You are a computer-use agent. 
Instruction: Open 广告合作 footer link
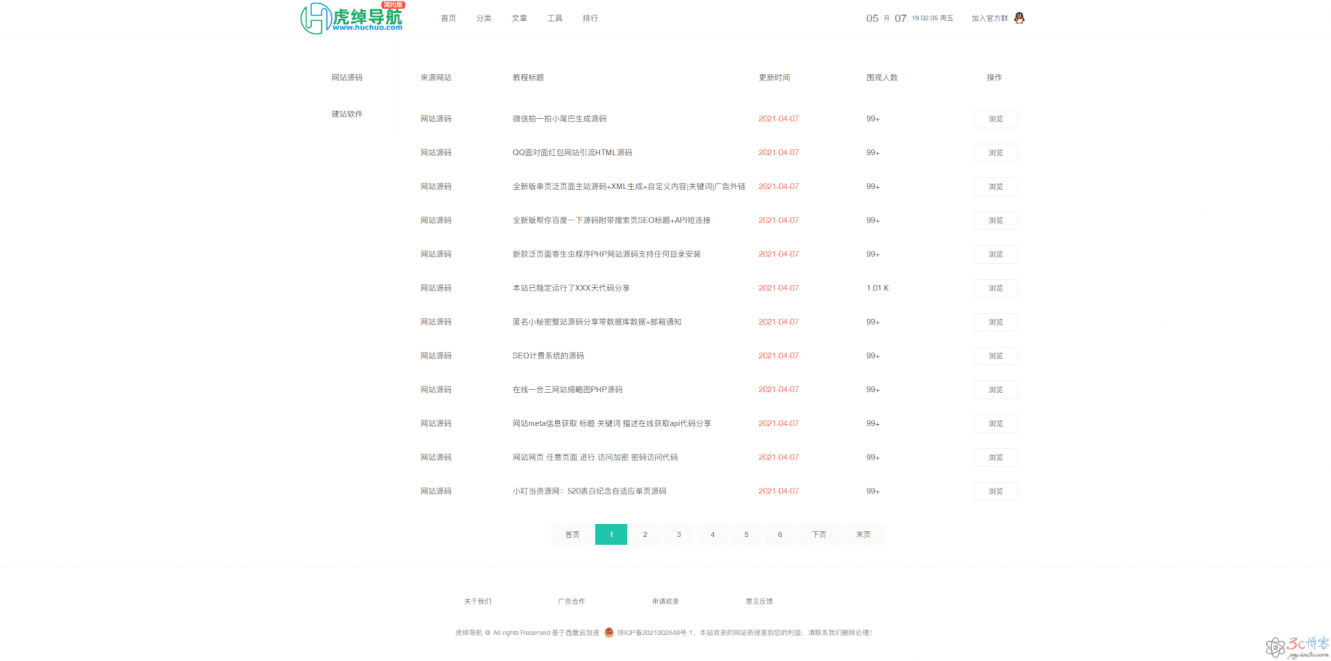click(x=572, y=601)
